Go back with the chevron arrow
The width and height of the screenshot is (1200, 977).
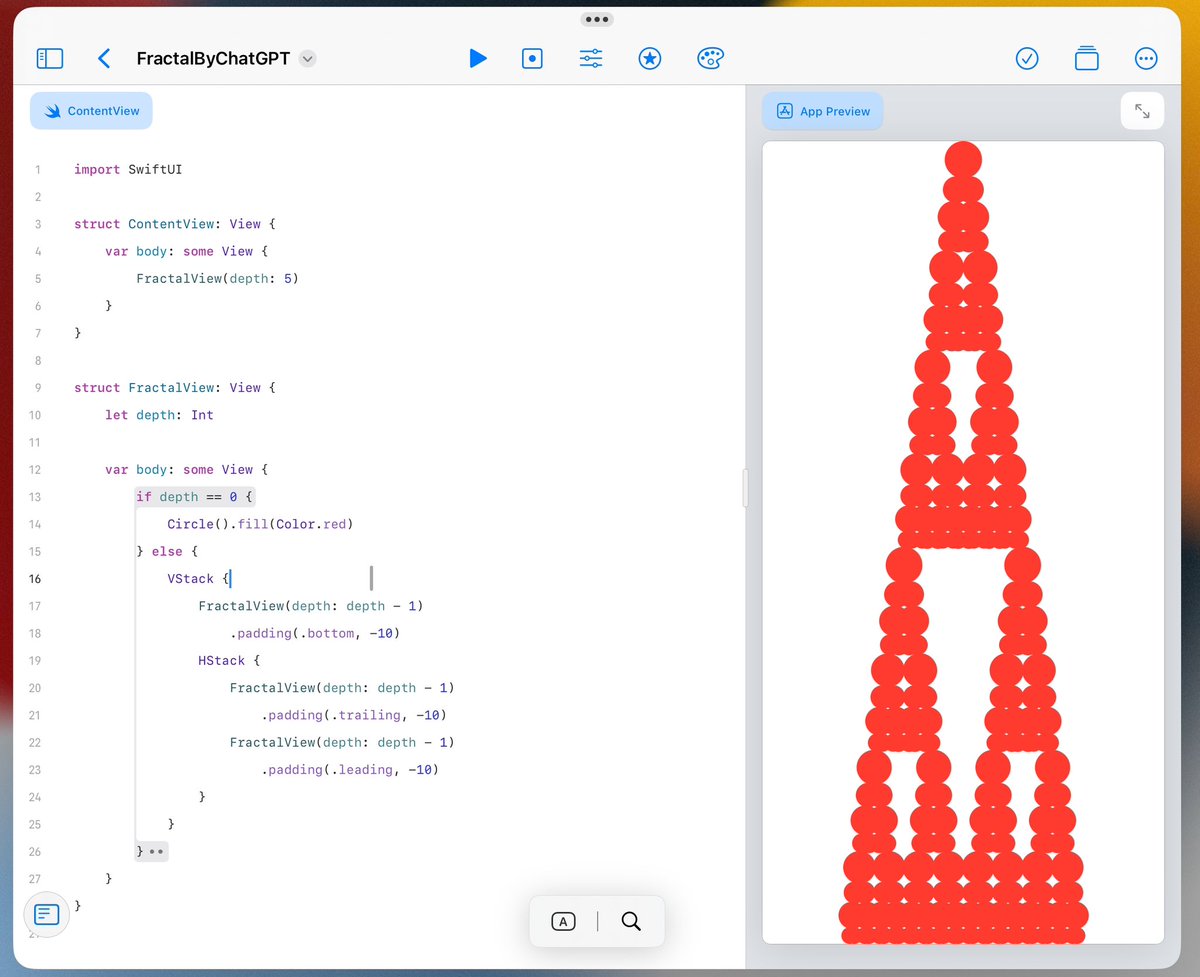click(104, 59)
